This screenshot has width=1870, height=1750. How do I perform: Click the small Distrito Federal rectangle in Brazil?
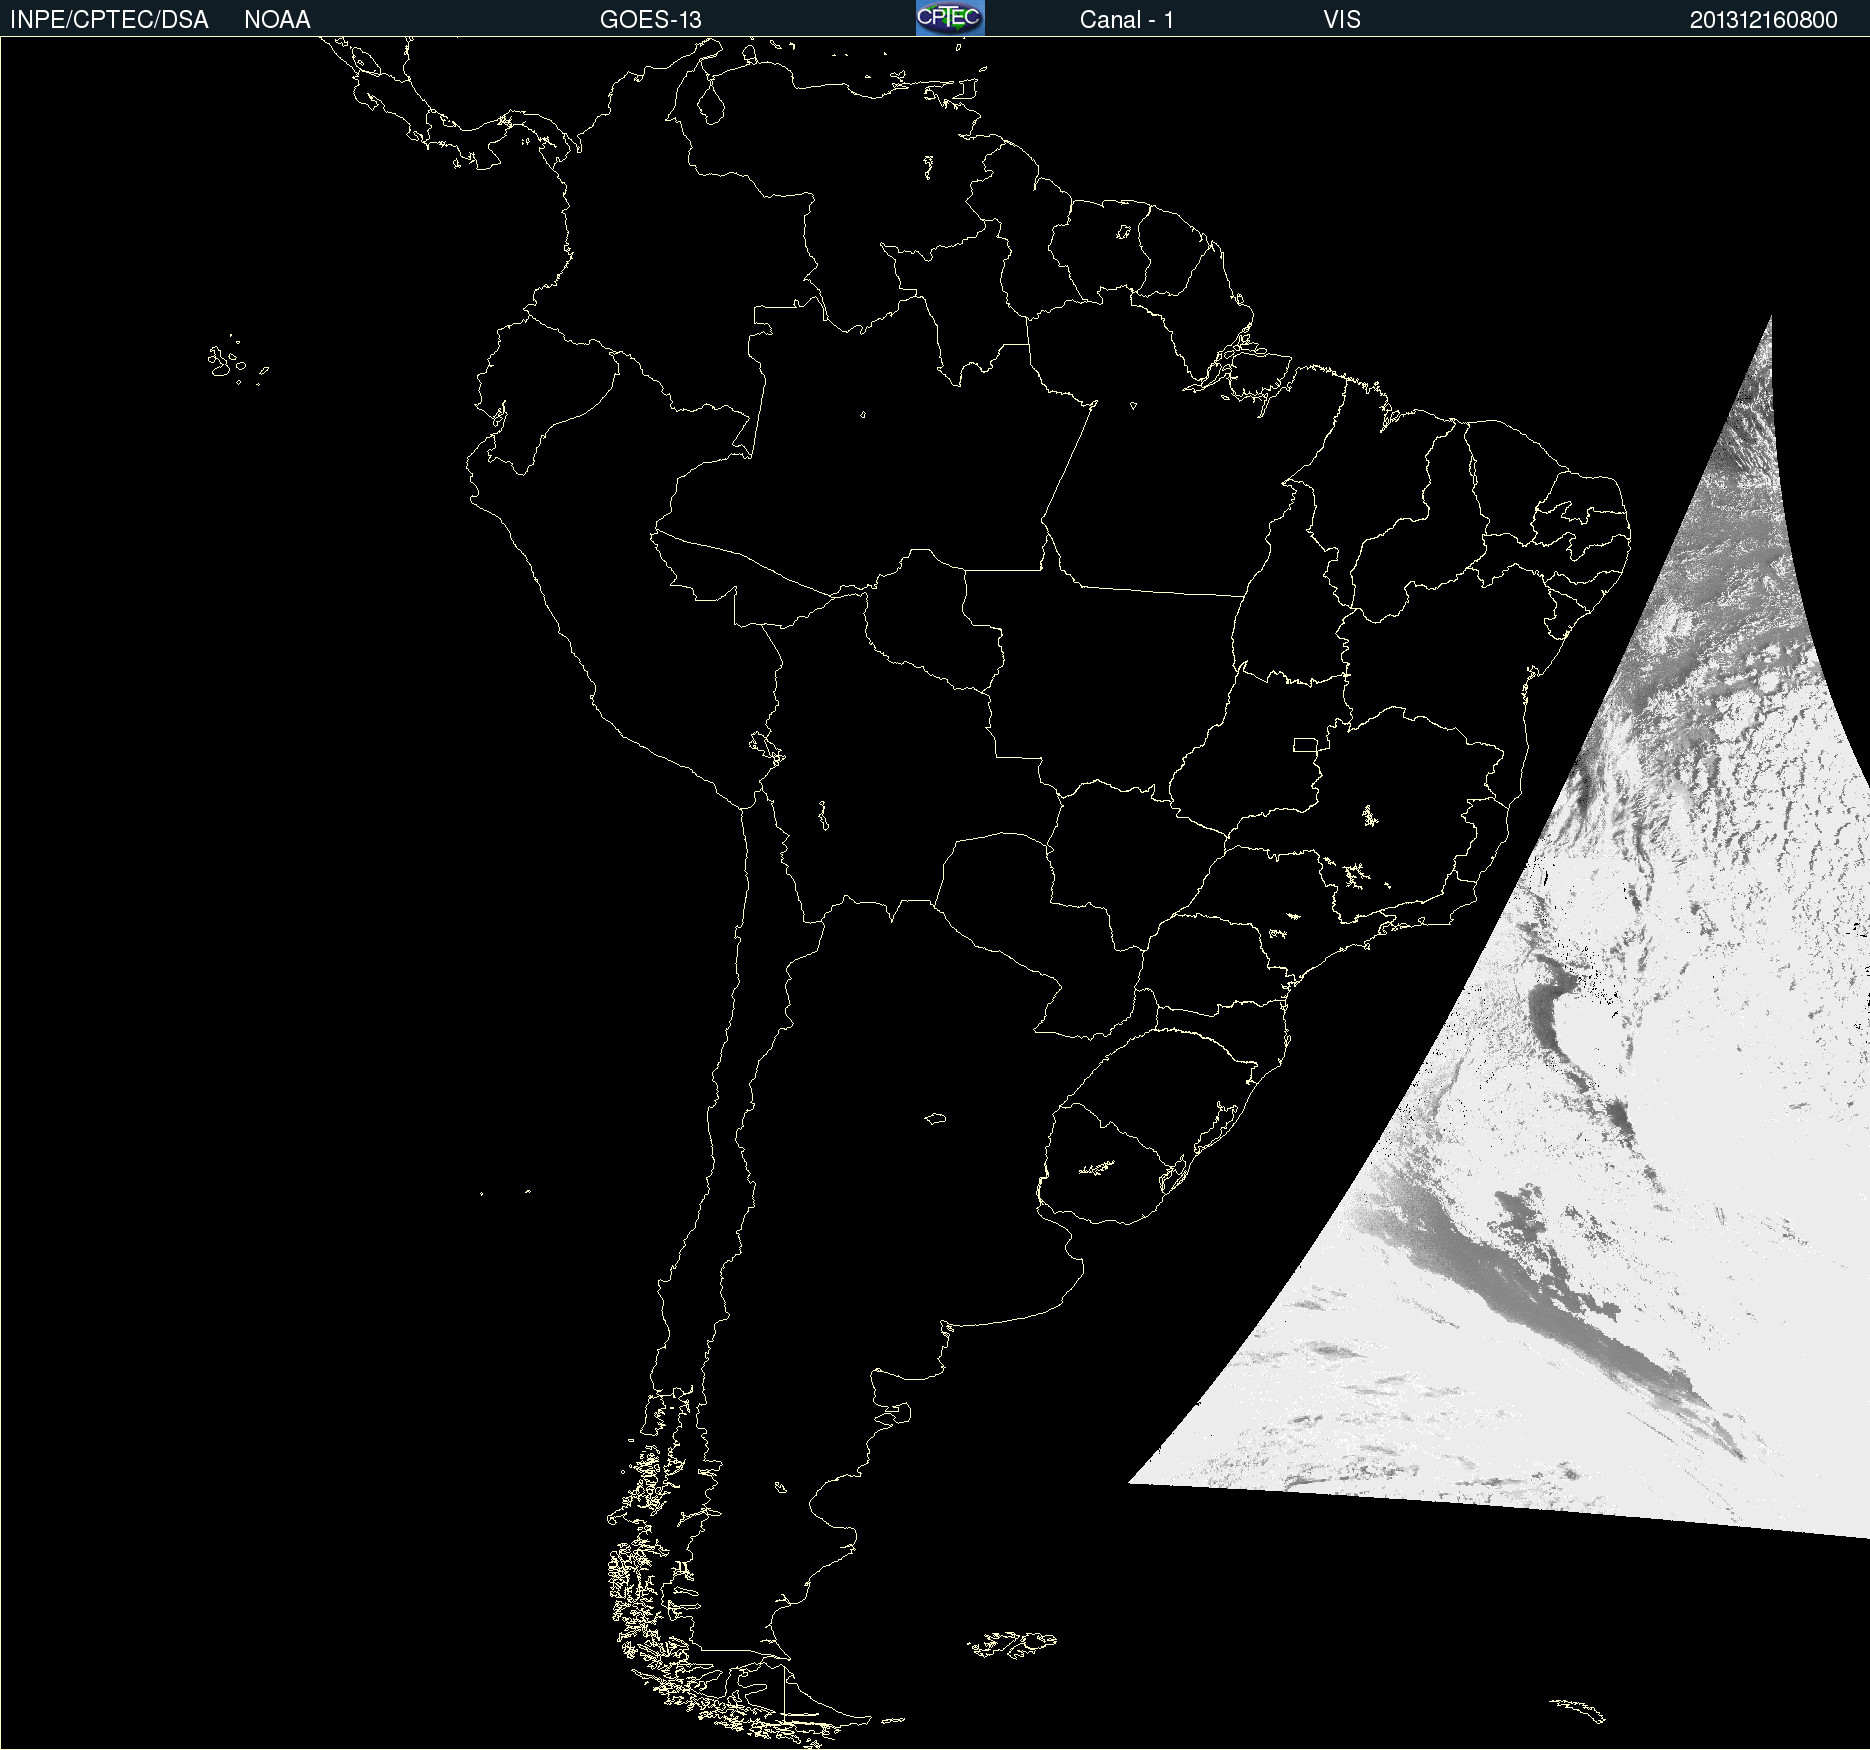coord(1305,744)
